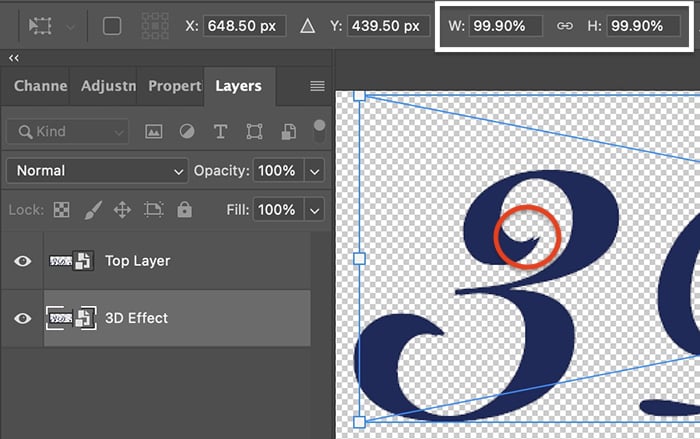Select the reference point location grid
The width and height of the screenshot is (700, 439).
click(155, 26)
